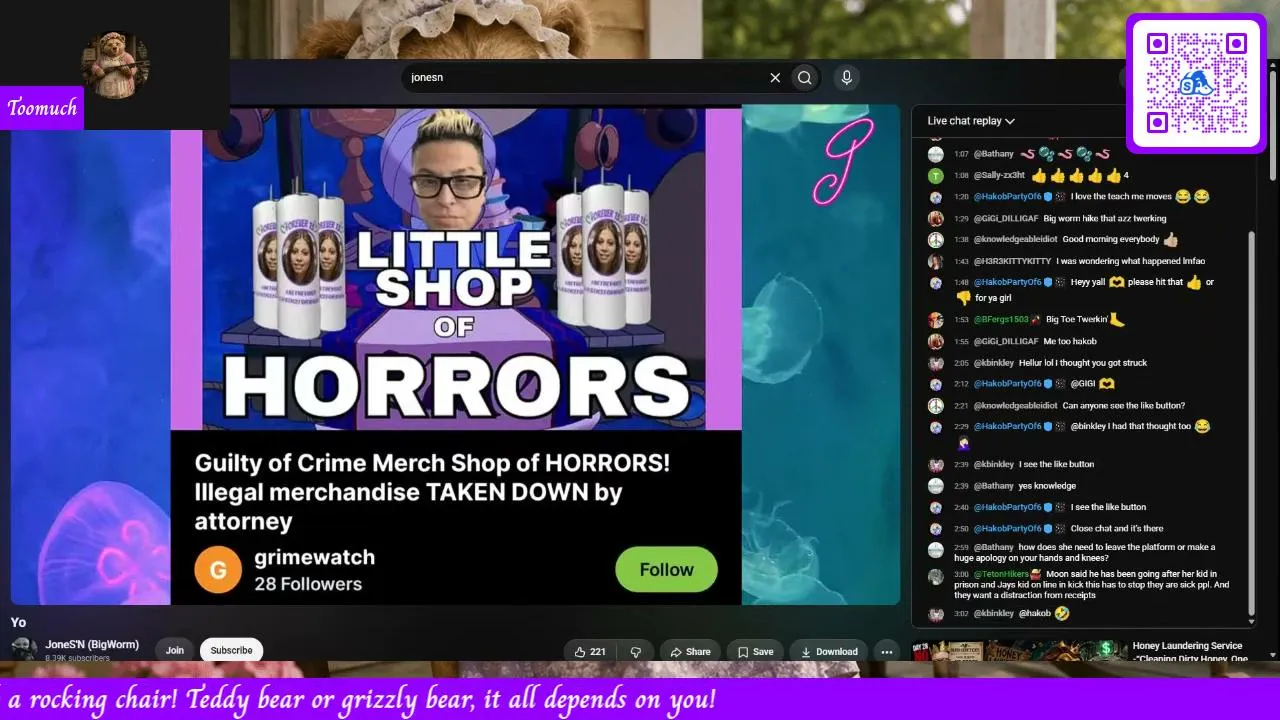Click the video title "Yo"
The width and height of the screenshot is (1280, 720).
[x=18, y=623]
